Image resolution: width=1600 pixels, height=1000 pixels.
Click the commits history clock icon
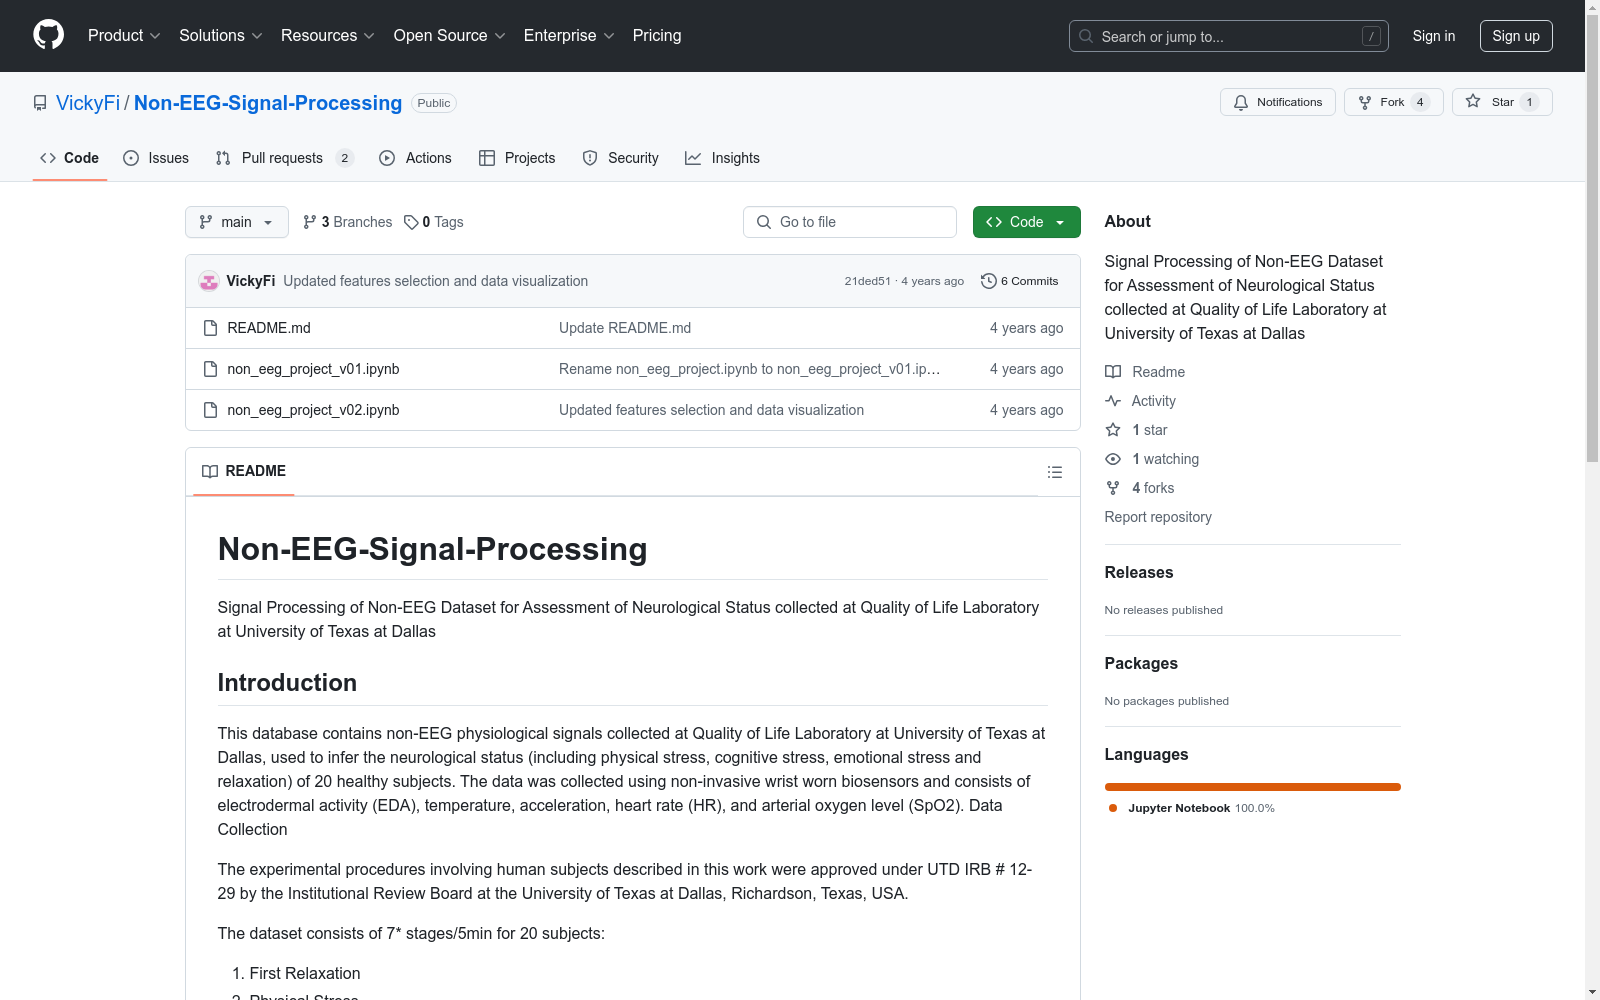click(988, 281)
